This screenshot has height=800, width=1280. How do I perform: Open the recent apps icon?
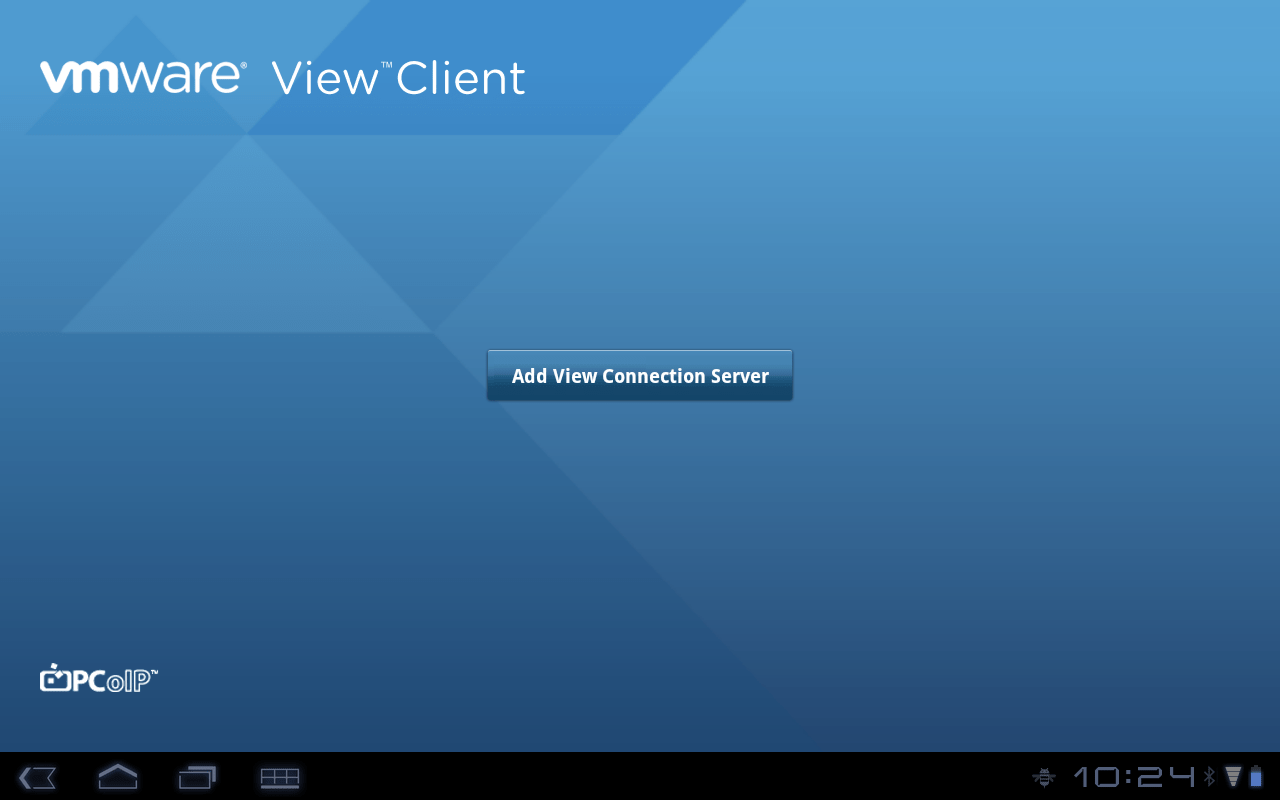(x=198, y=777)
